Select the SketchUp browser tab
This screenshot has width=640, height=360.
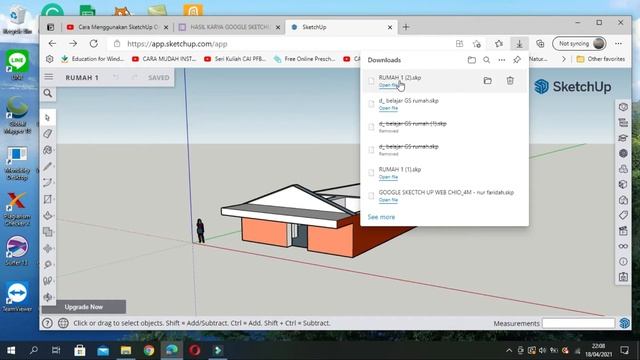[x=341, y=27]
